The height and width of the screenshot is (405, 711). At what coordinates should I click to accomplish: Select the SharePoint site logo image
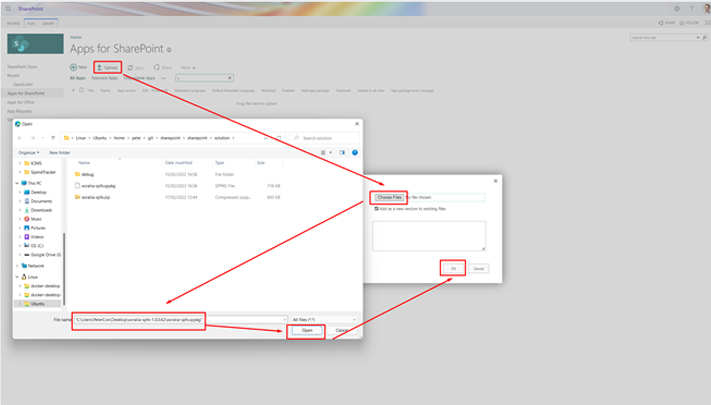[x=35, y=44]
